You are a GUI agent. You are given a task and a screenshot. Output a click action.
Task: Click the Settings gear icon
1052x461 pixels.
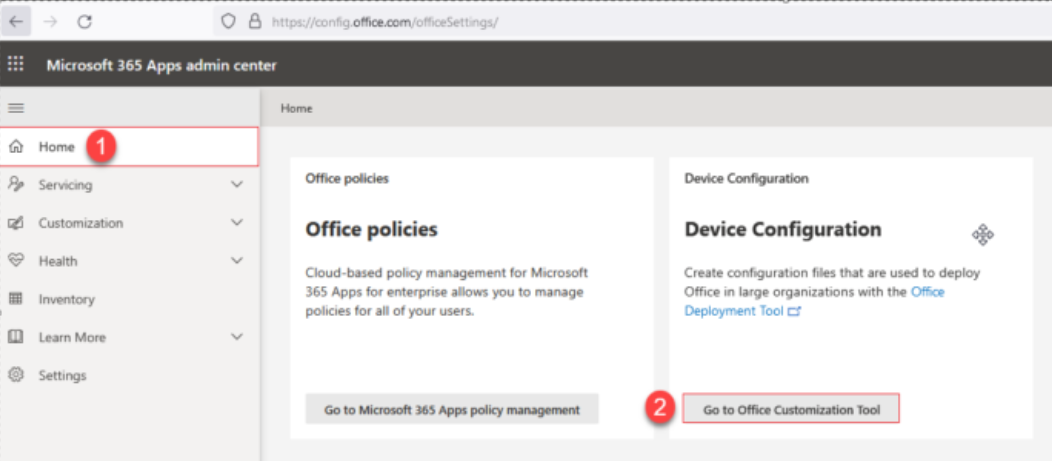pos(16,375)
